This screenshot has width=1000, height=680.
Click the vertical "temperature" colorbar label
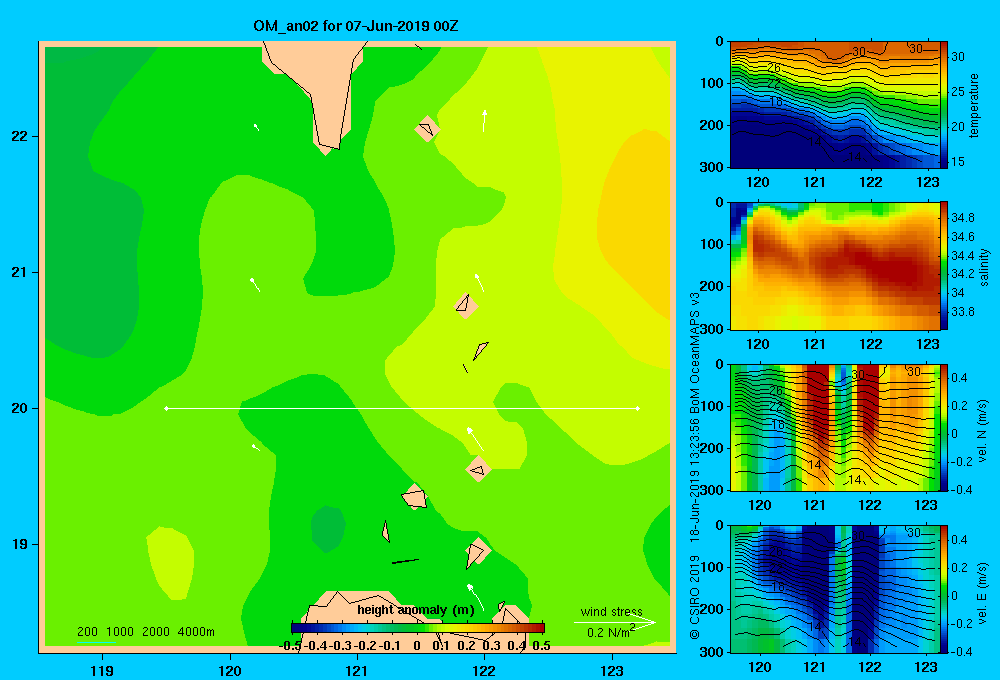point(974,105)
